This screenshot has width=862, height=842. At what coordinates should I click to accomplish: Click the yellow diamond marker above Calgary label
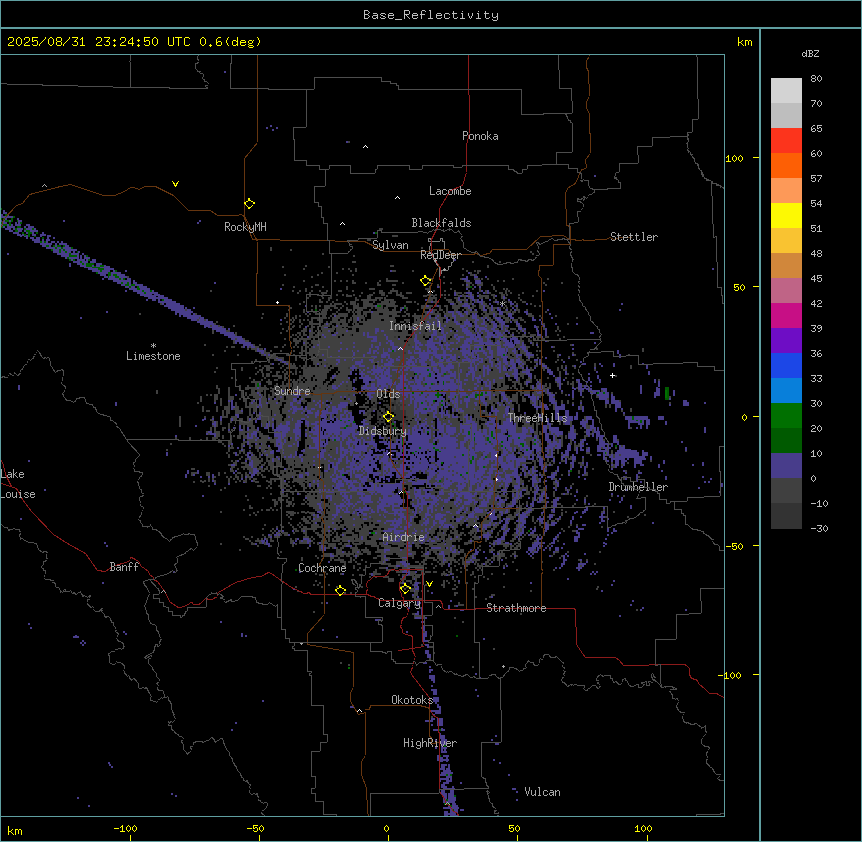[405, 589]
